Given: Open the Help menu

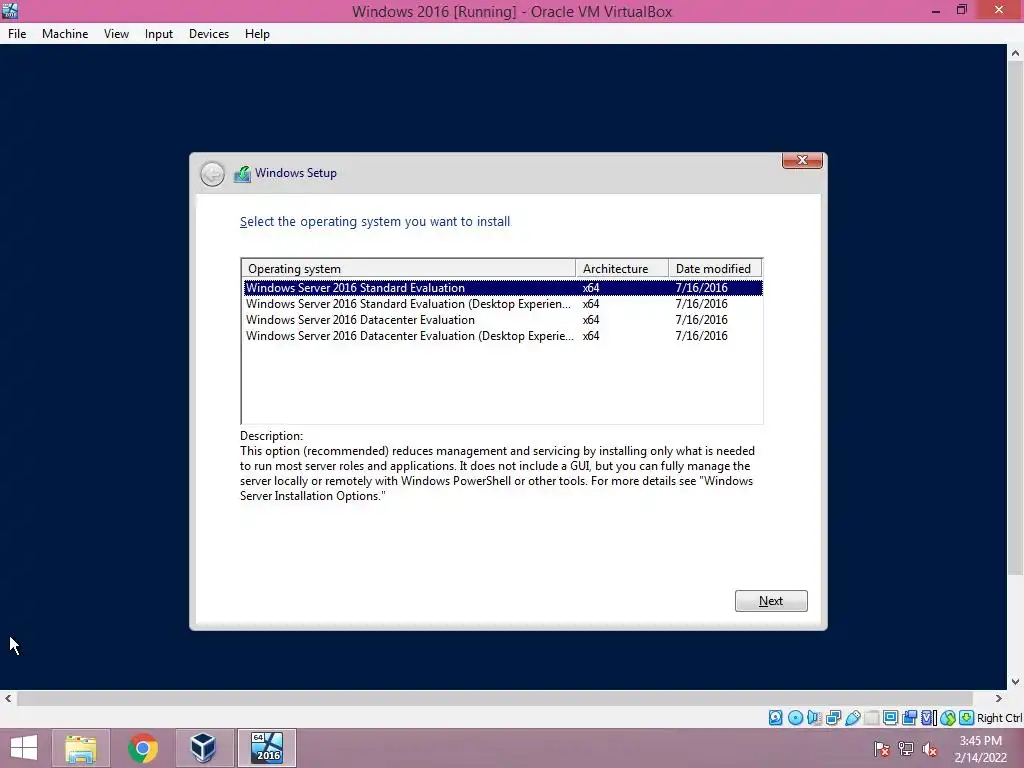Looking at the screenshot, I should (257, 34).
